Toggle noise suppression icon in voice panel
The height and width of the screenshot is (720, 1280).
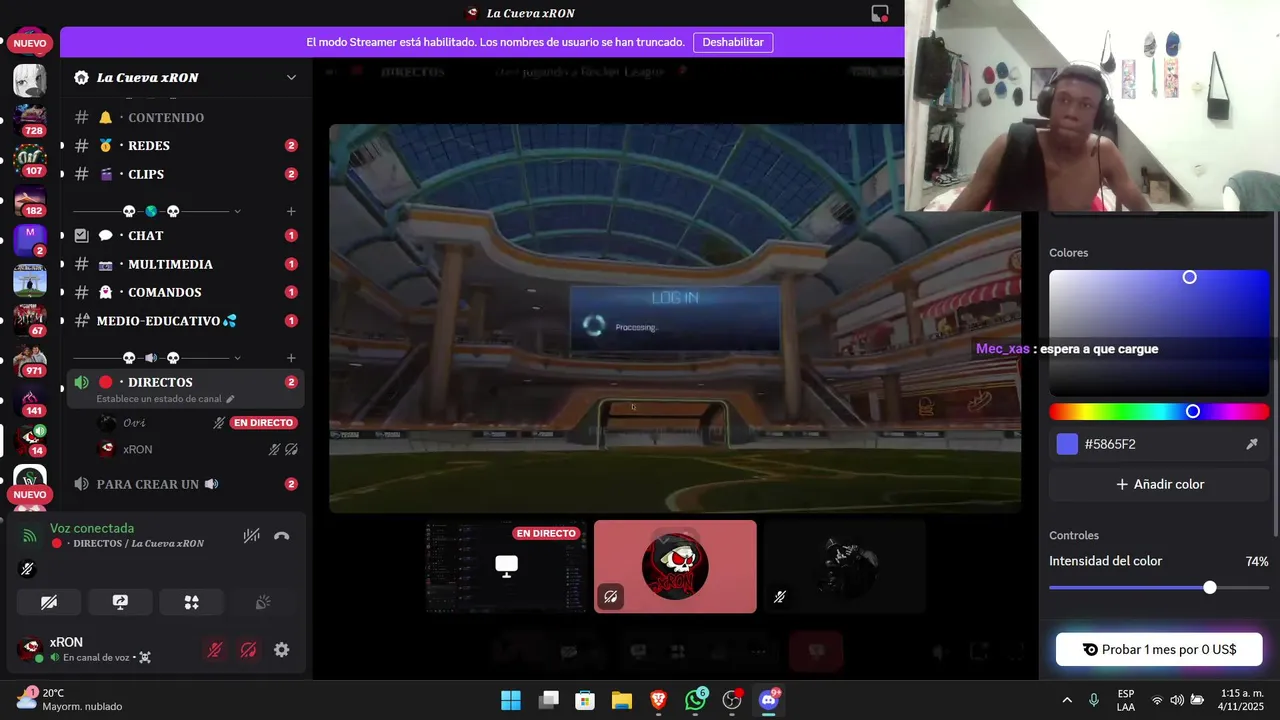click(x=252, y=536)
